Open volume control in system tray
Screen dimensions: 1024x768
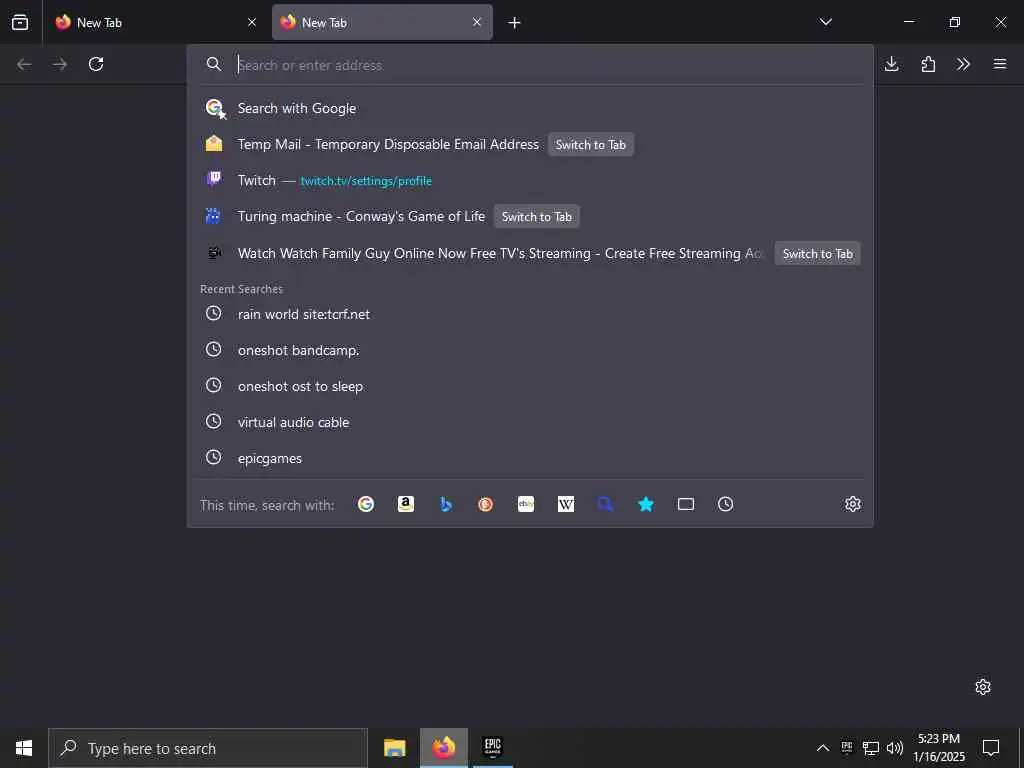coord(895,748)
